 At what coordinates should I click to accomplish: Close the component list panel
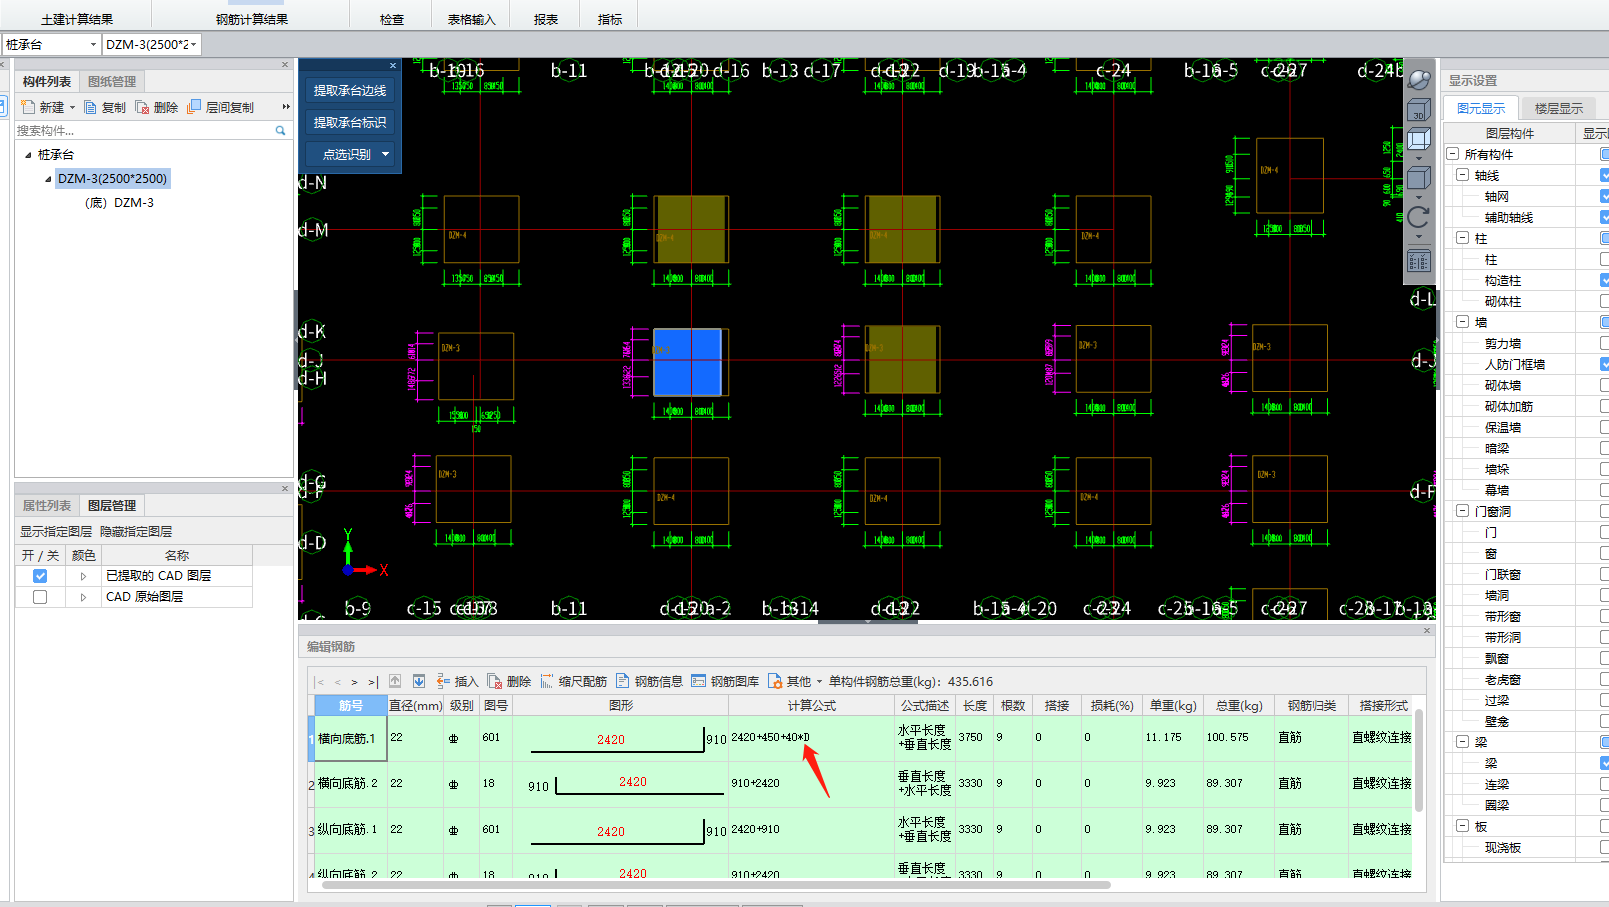[285, 65]
